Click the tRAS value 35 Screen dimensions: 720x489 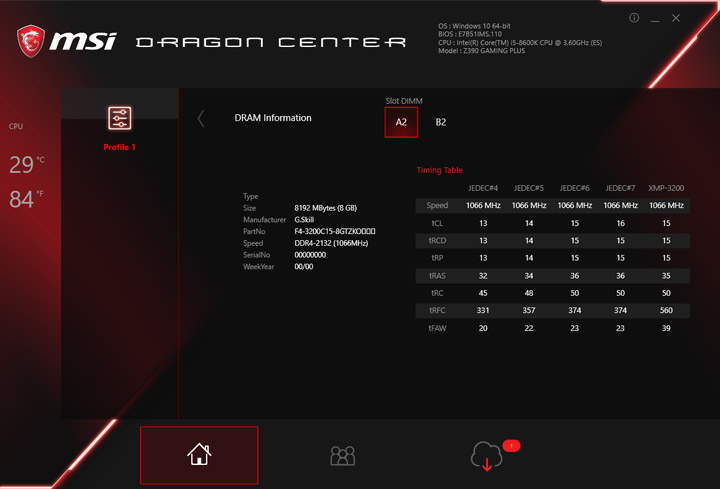666,275
